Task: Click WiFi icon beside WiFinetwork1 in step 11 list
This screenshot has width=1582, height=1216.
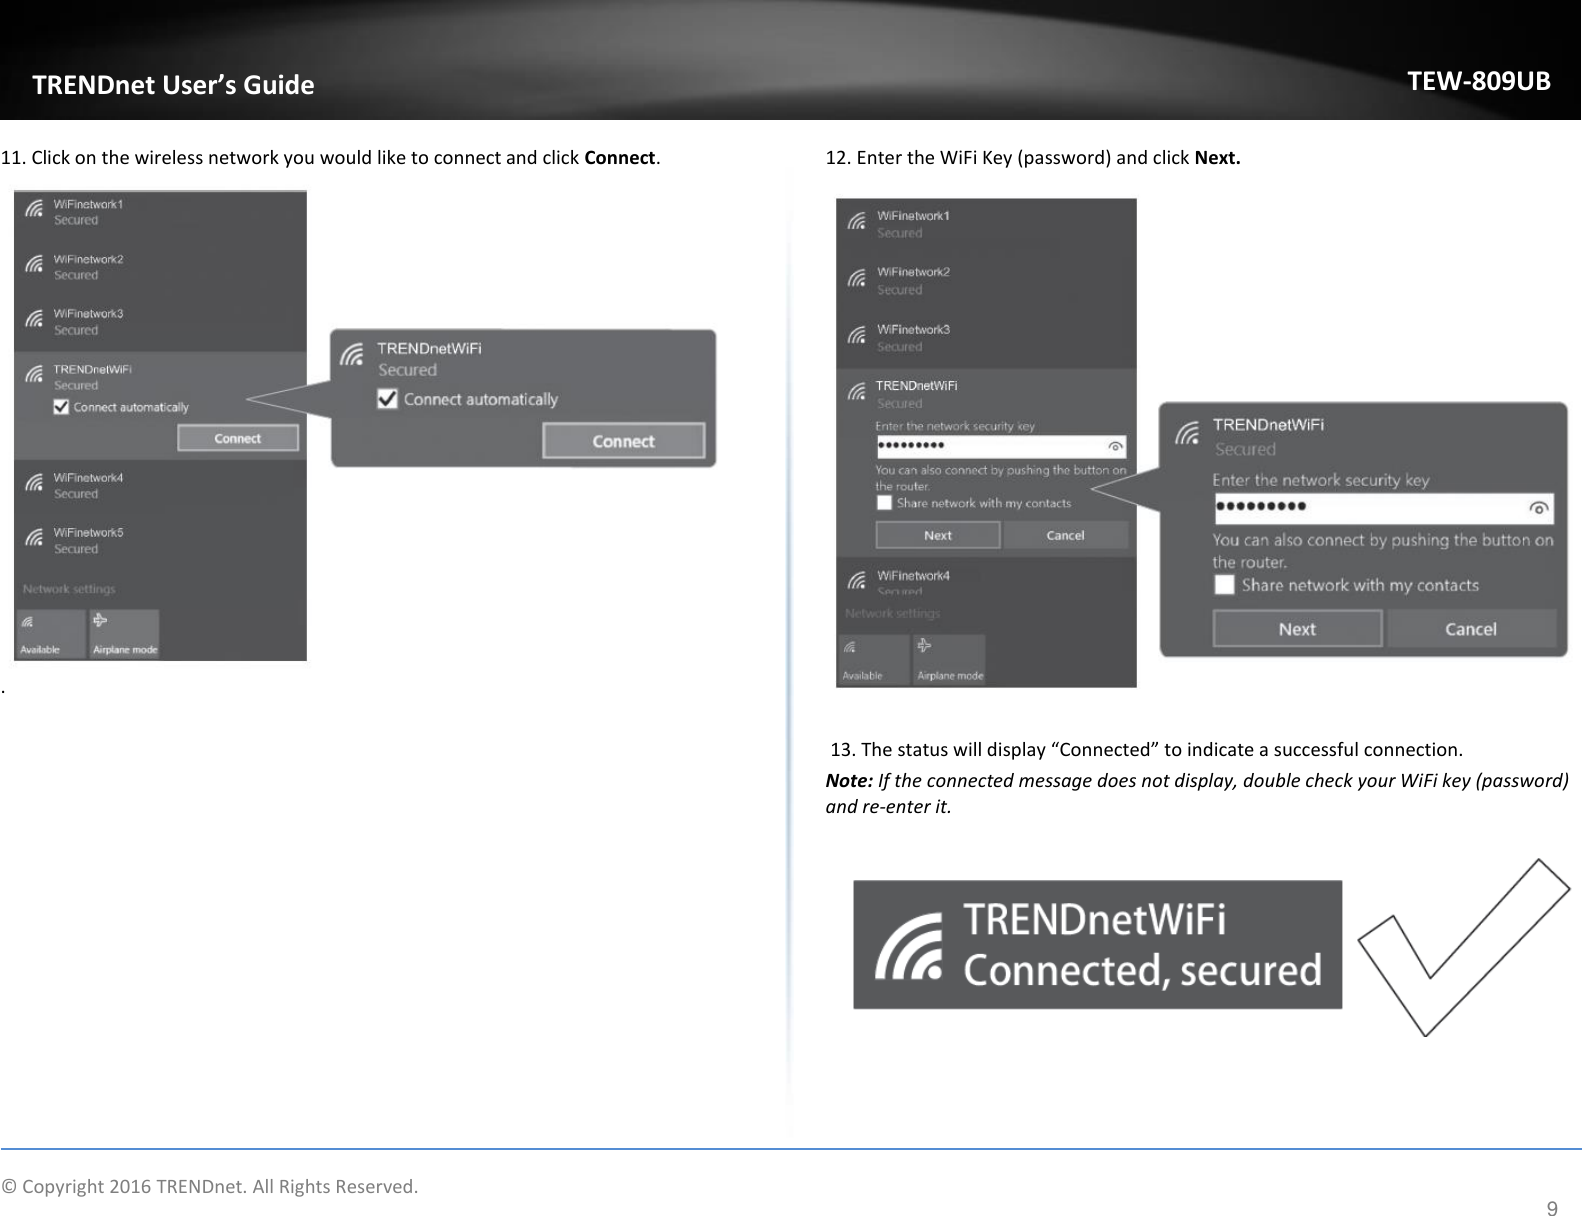Action: pos(34,209)
